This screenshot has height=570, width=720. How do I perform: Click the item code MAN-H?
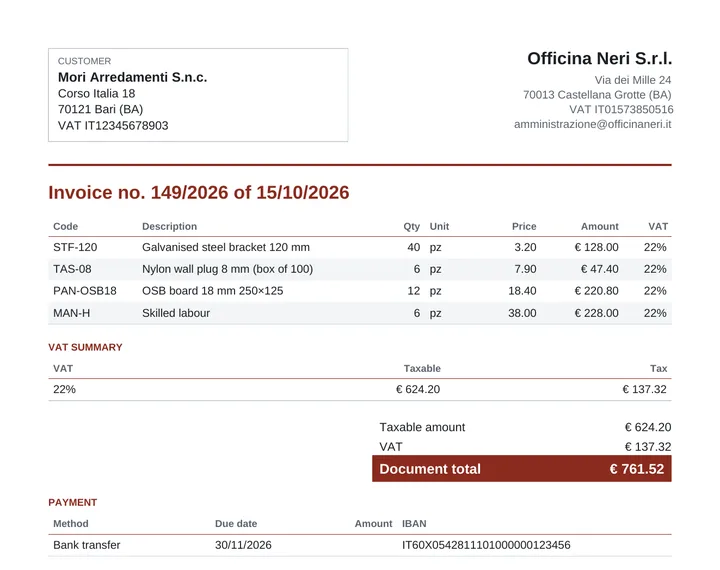[x=72, y=313]
